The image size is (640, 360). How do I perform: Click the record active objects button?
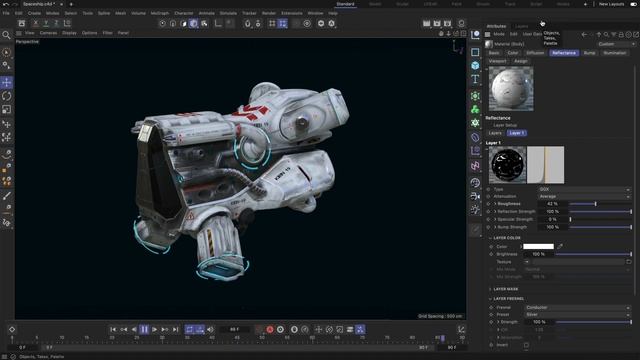point(270,329)
